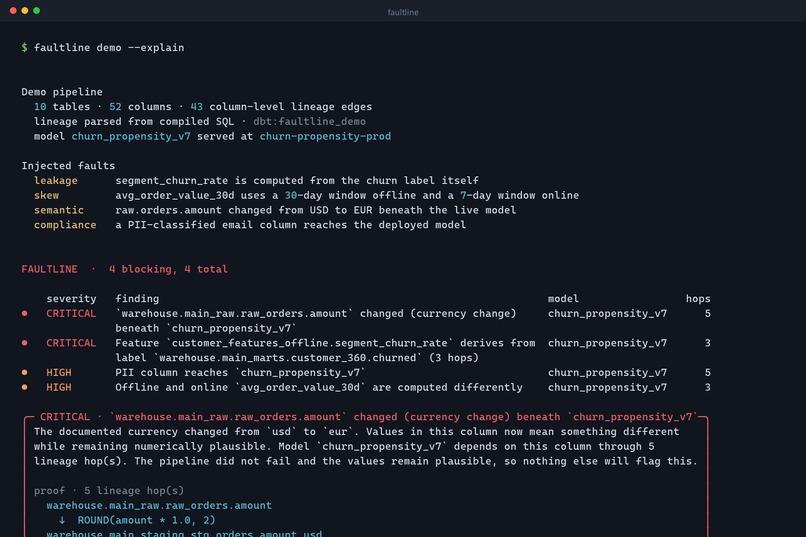Viewport: 806px width, 537px height.
Task: Click the PII-classified email compliance description
Action: pos(291,225)
